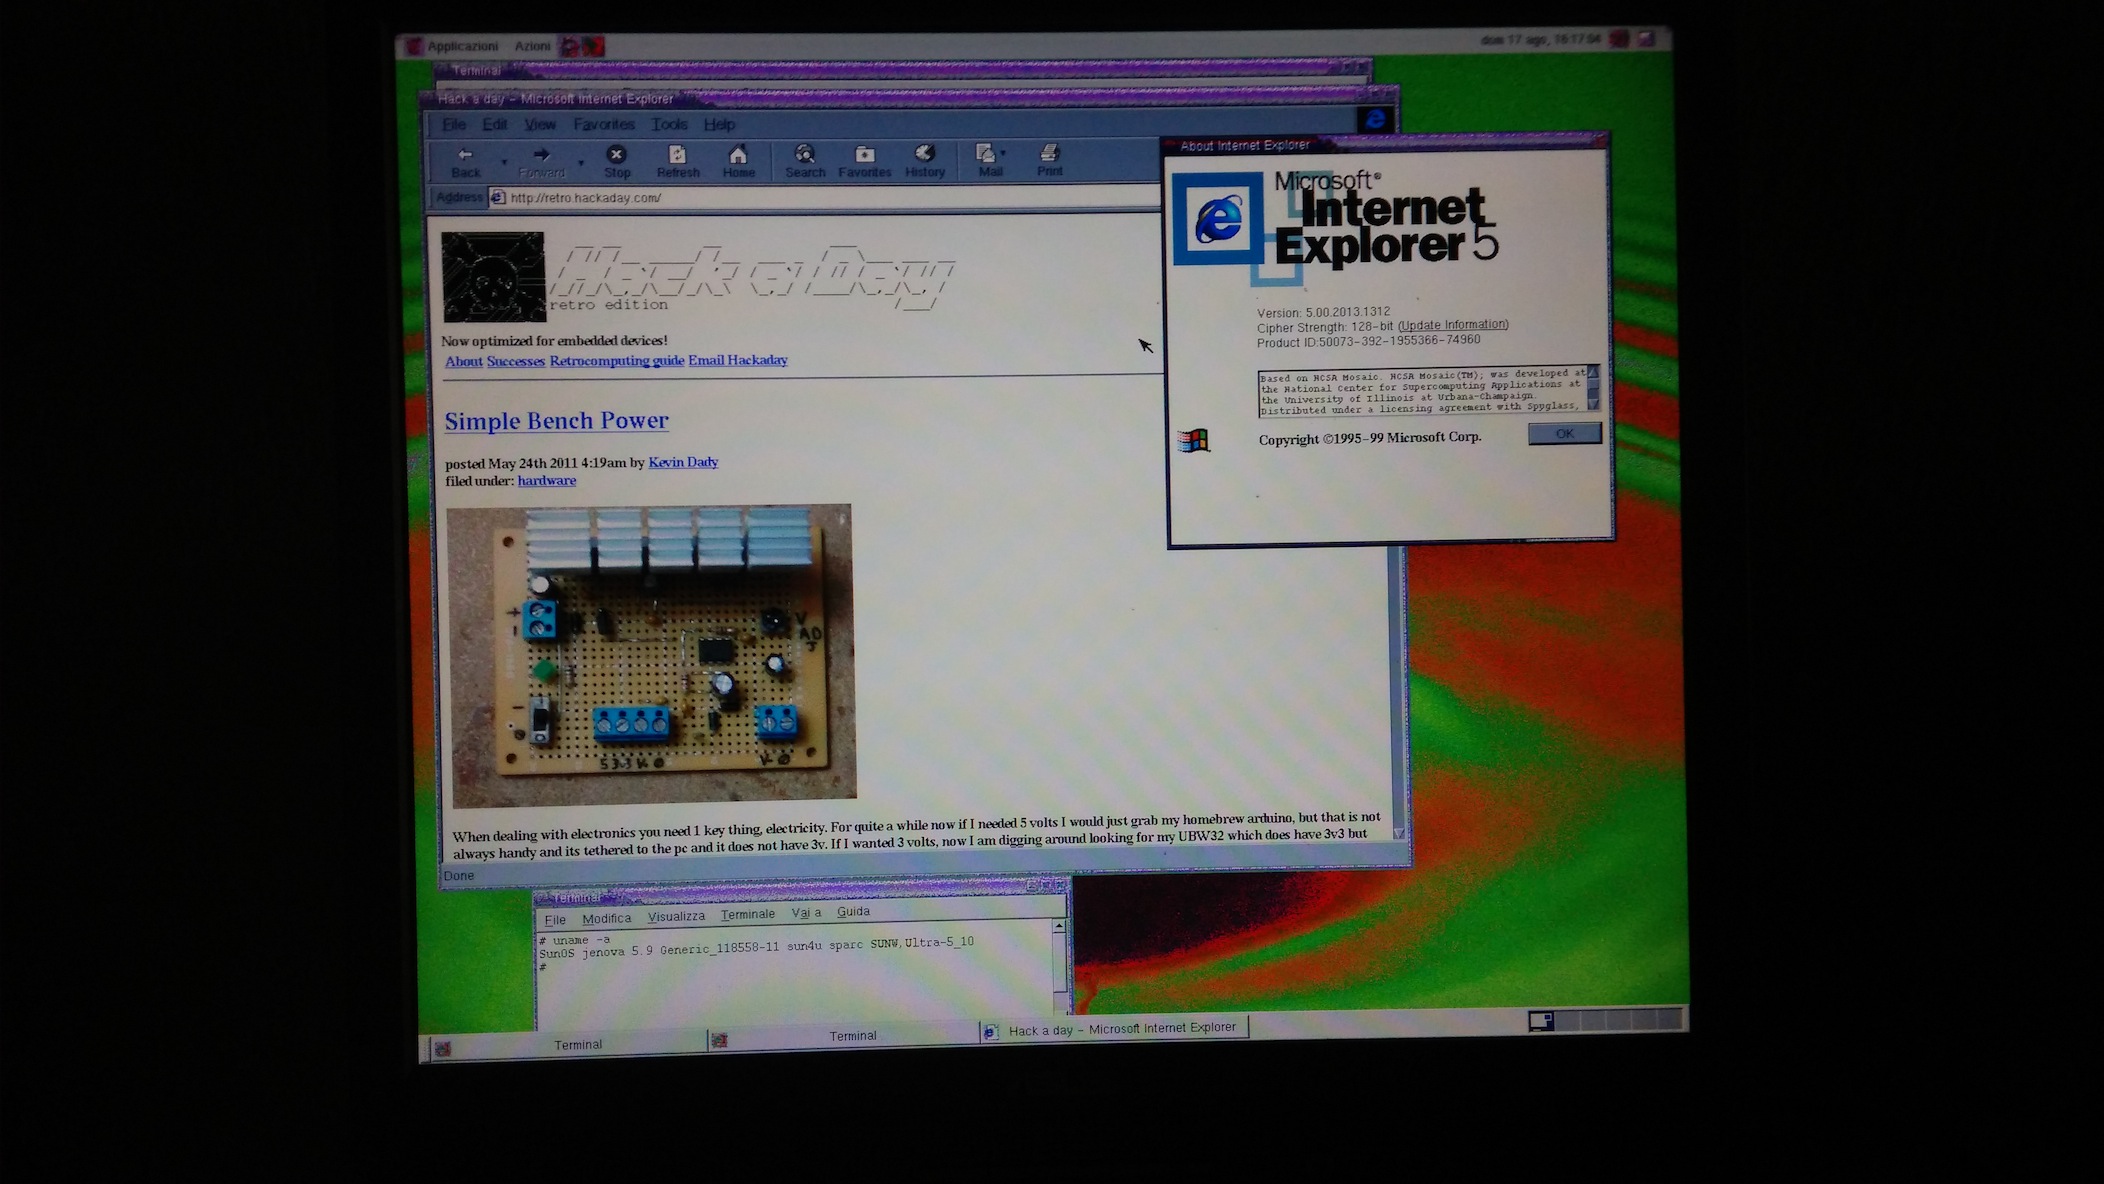
Task: Open the Favorites folder toolbar icon
Action: (x=864, y=154)
